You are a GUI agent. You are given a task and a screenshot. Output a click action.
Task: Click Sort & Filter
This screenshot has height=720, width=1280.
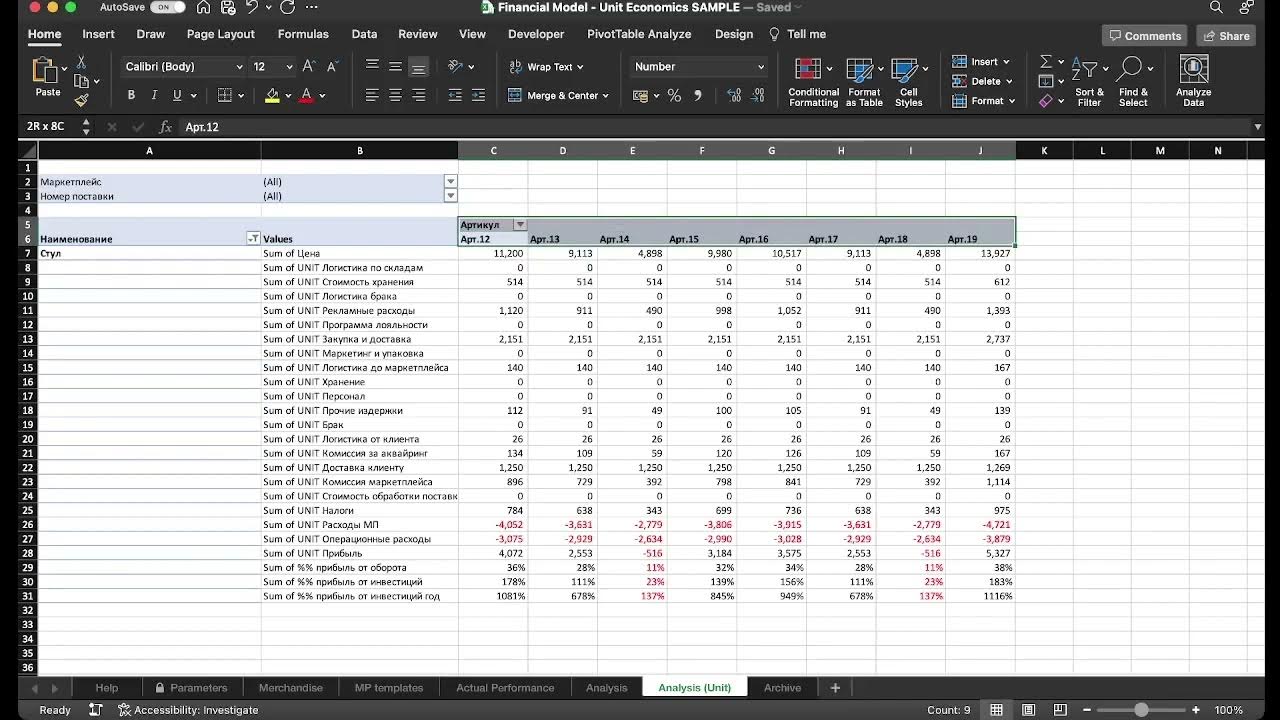pyautogui.click(x=1089, y=82)
